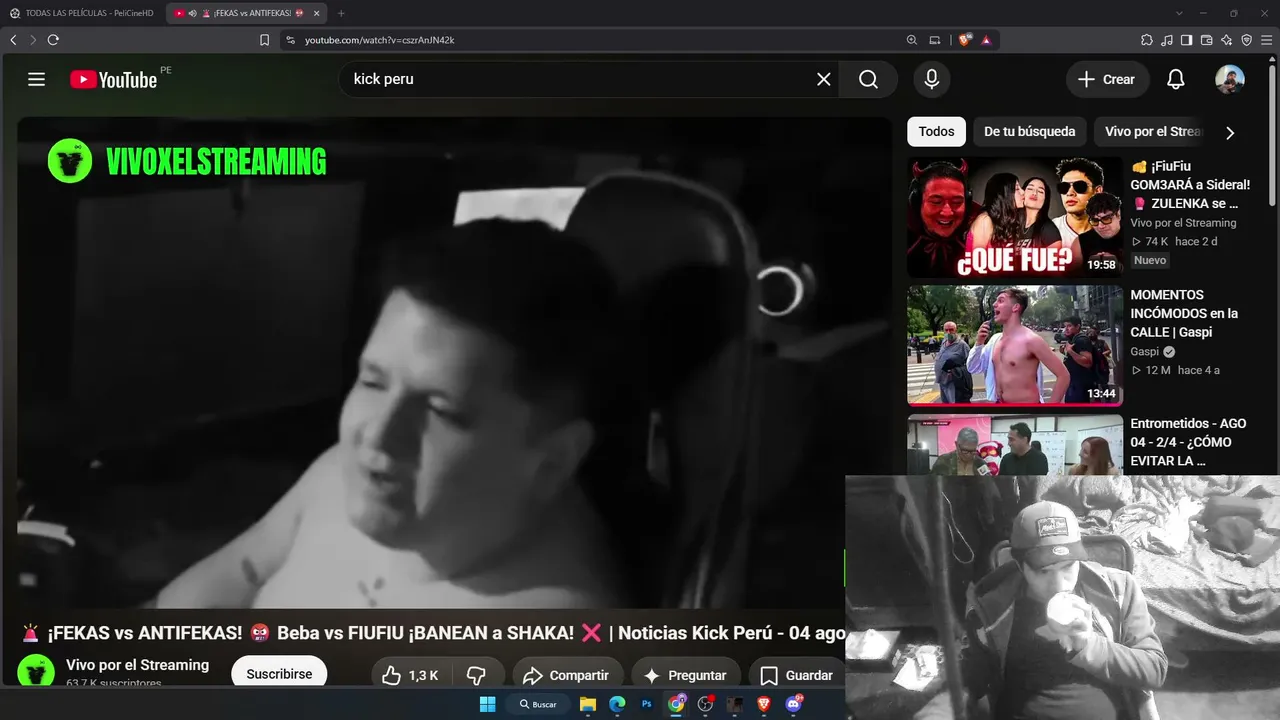Go to the YouTube home logo
The height and width of the screenshot is (720, 1280).
[114, 79]
